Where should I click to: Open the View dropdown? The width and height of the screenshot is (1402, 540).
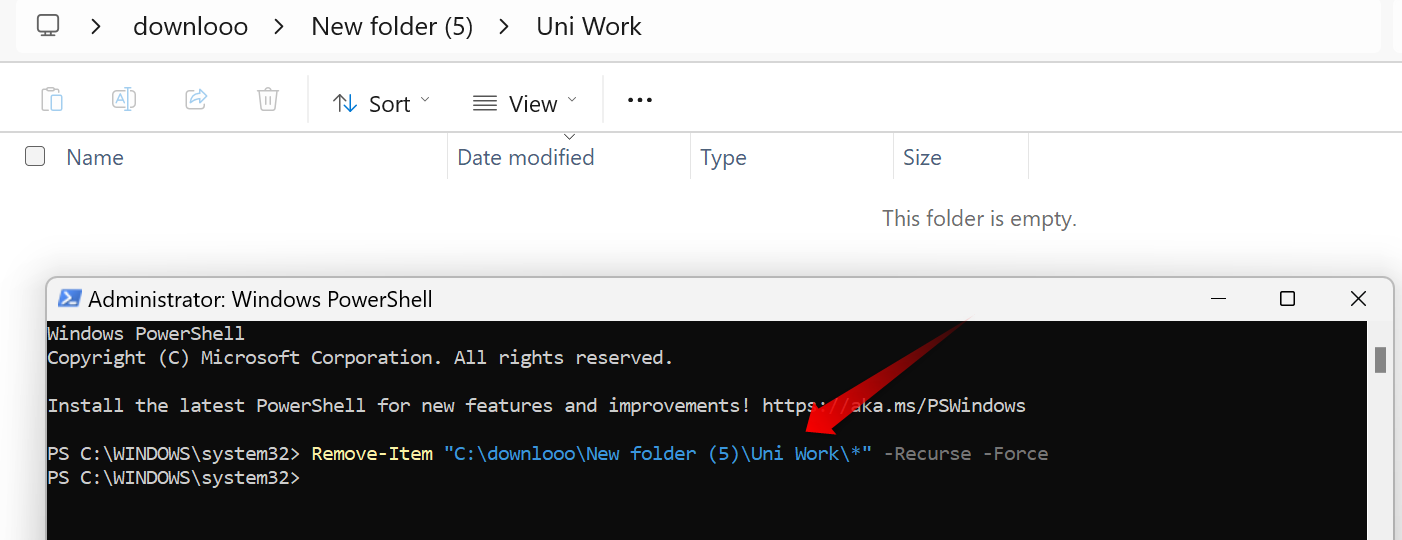525,103
